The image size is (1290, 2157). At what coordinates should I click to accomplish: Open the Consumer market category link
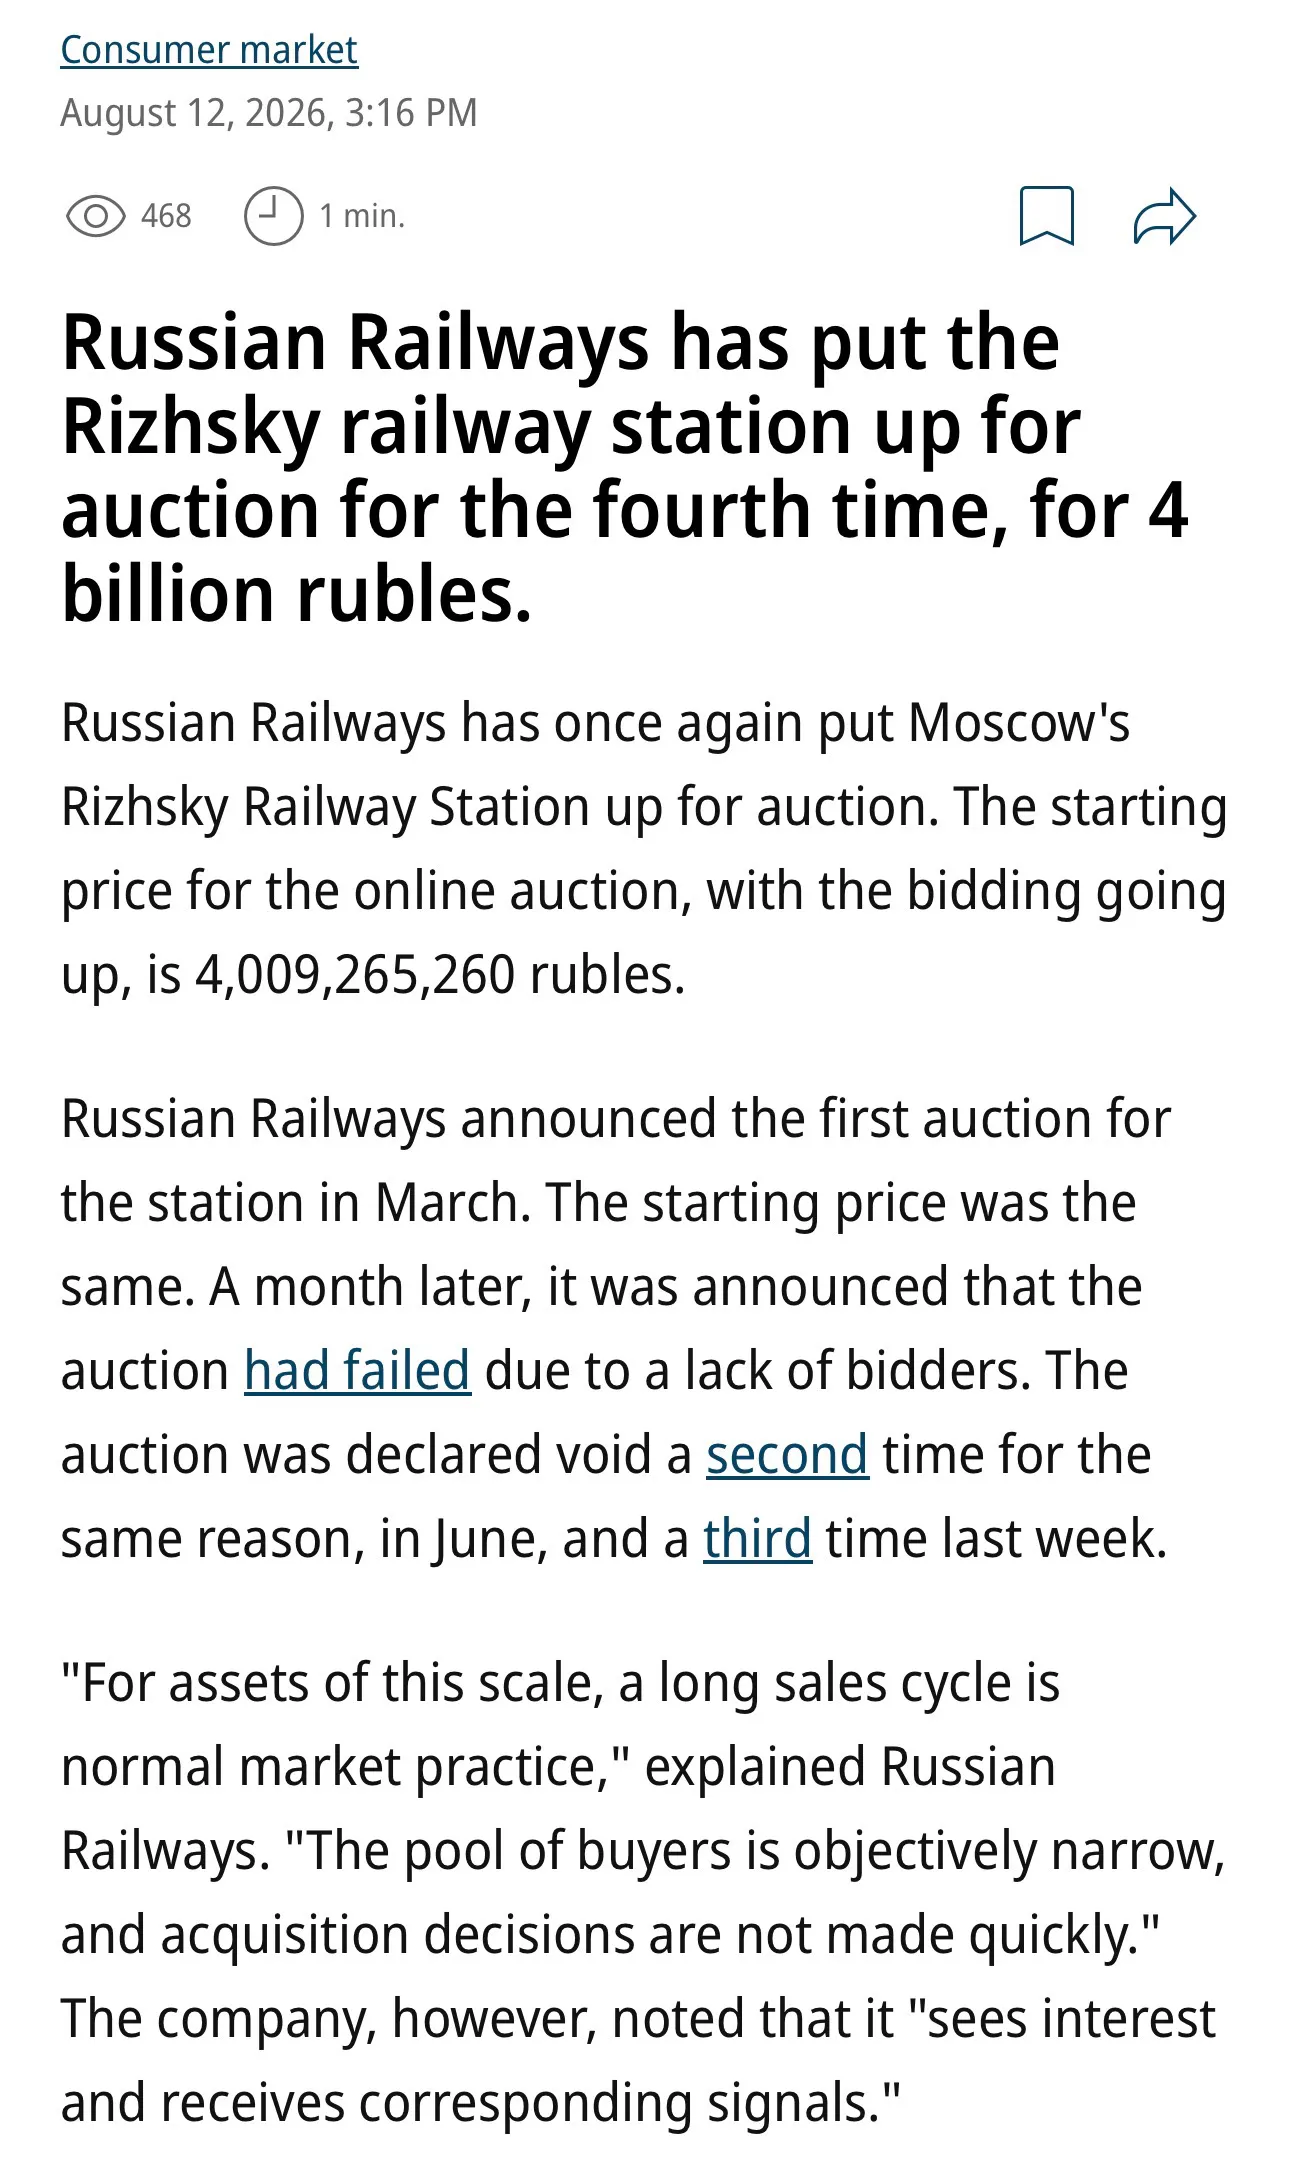click(209, 50)
